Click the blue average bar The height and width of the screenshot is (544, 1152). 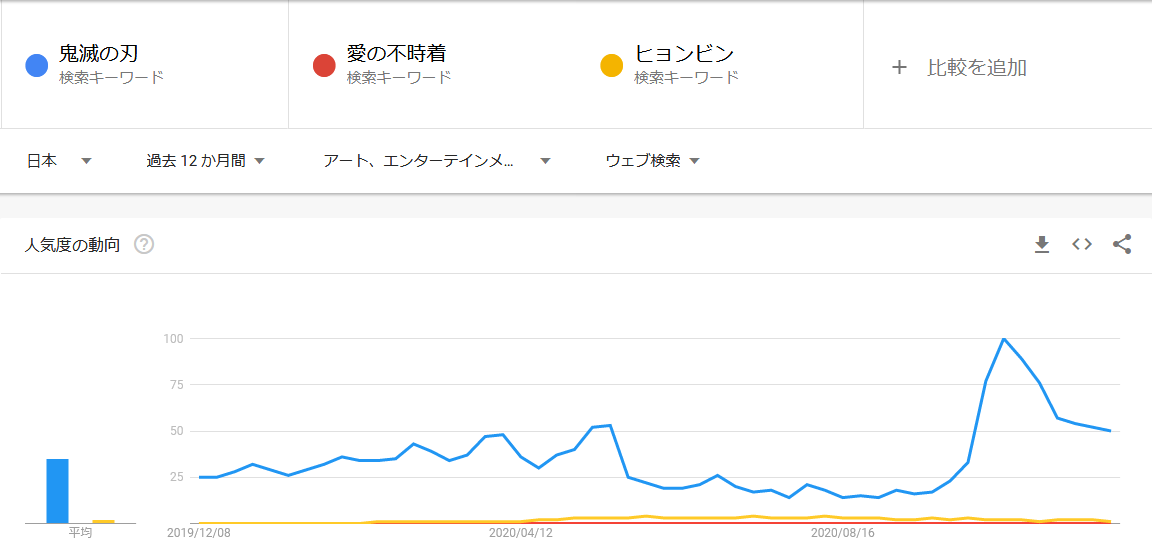click(x=57, y=491)
